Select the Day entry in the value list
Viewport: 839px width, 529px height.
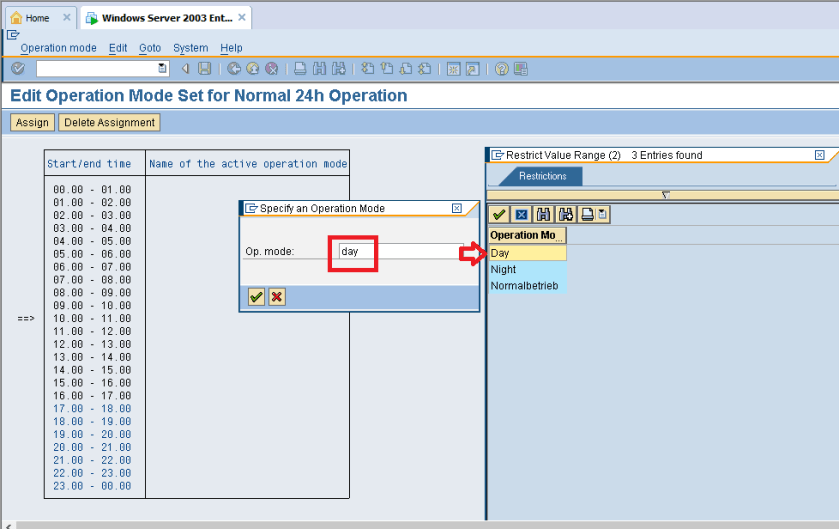pyautogui.click(x=527, y=253)
